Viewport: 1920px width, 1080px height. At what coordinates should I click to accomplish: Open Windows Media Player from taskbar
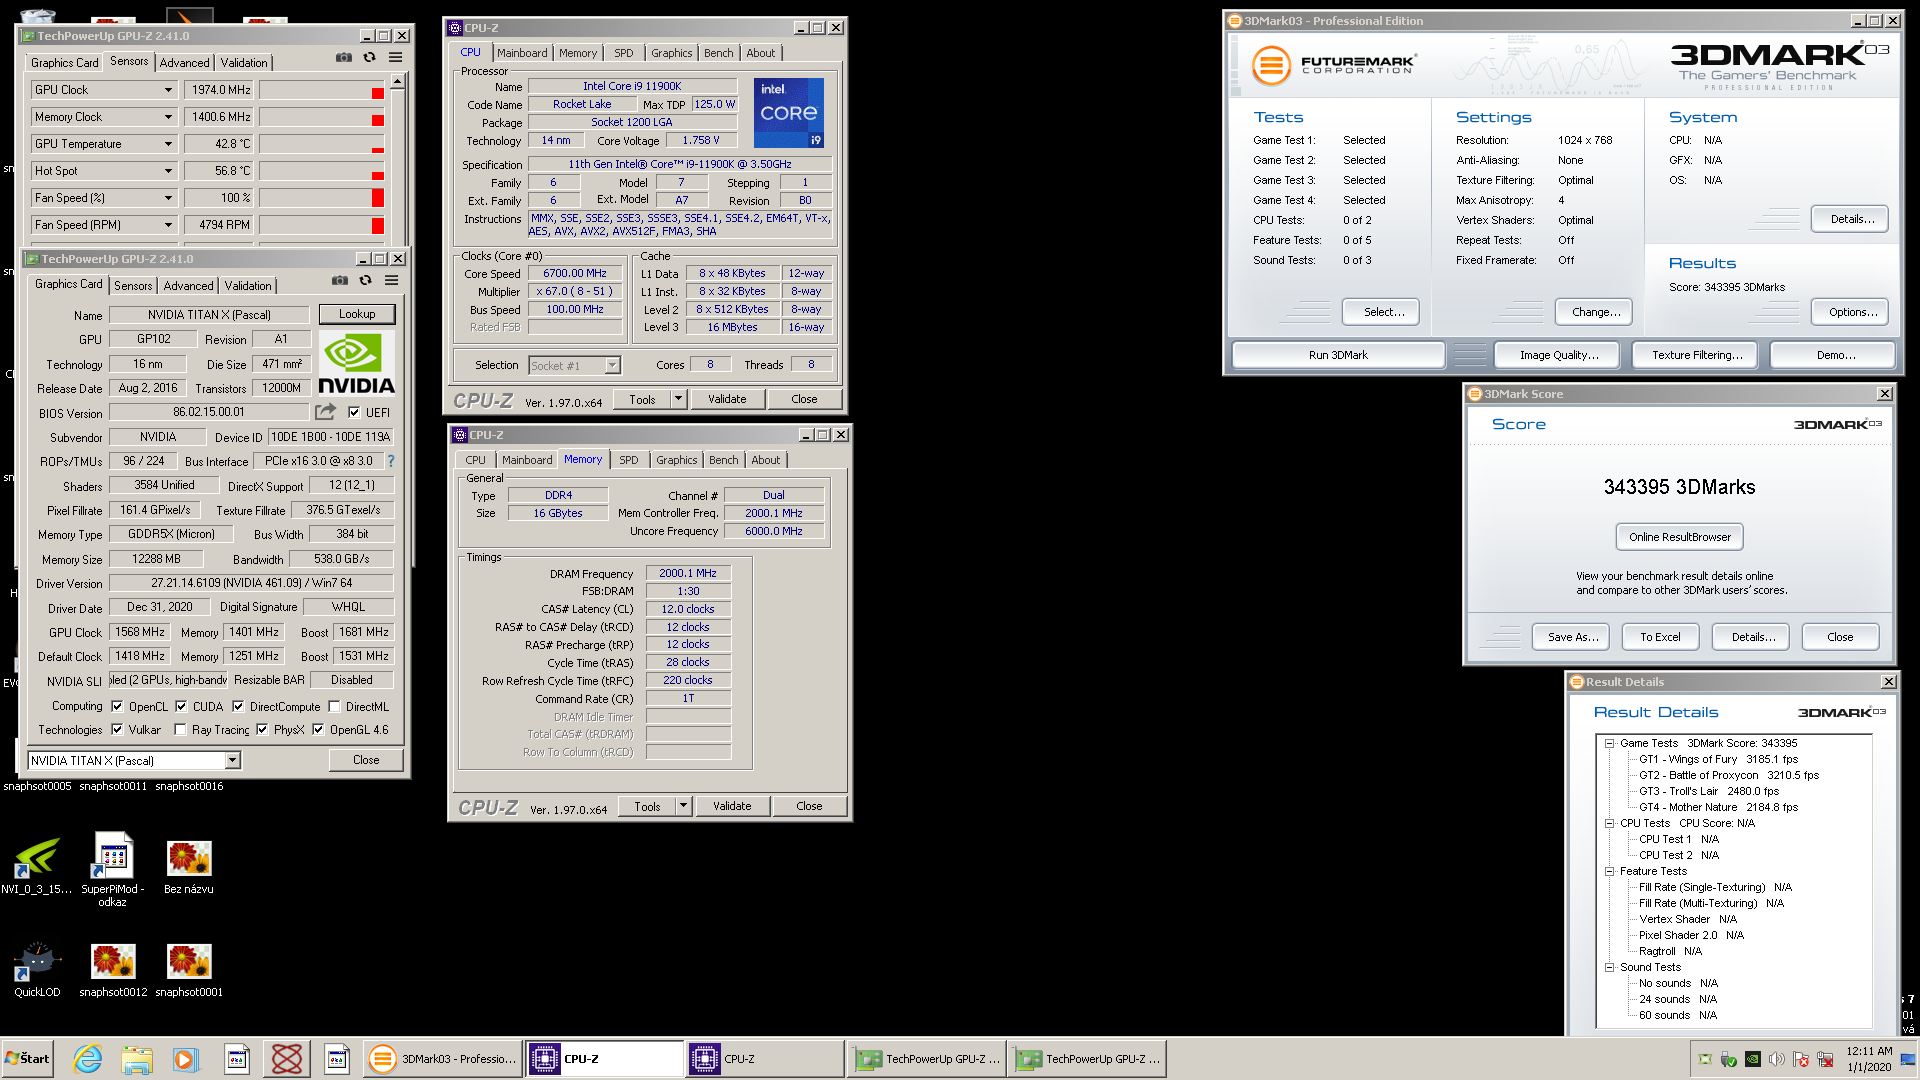click(185, 1058)
